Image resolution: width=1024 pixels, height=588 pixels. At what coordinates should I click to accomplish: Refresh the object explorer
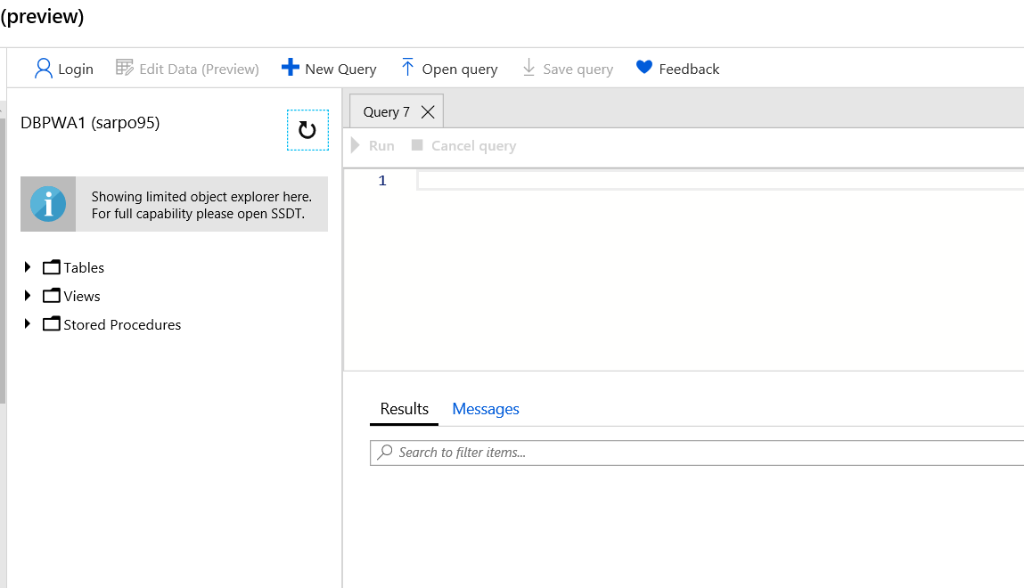click(x=308, y=130)
